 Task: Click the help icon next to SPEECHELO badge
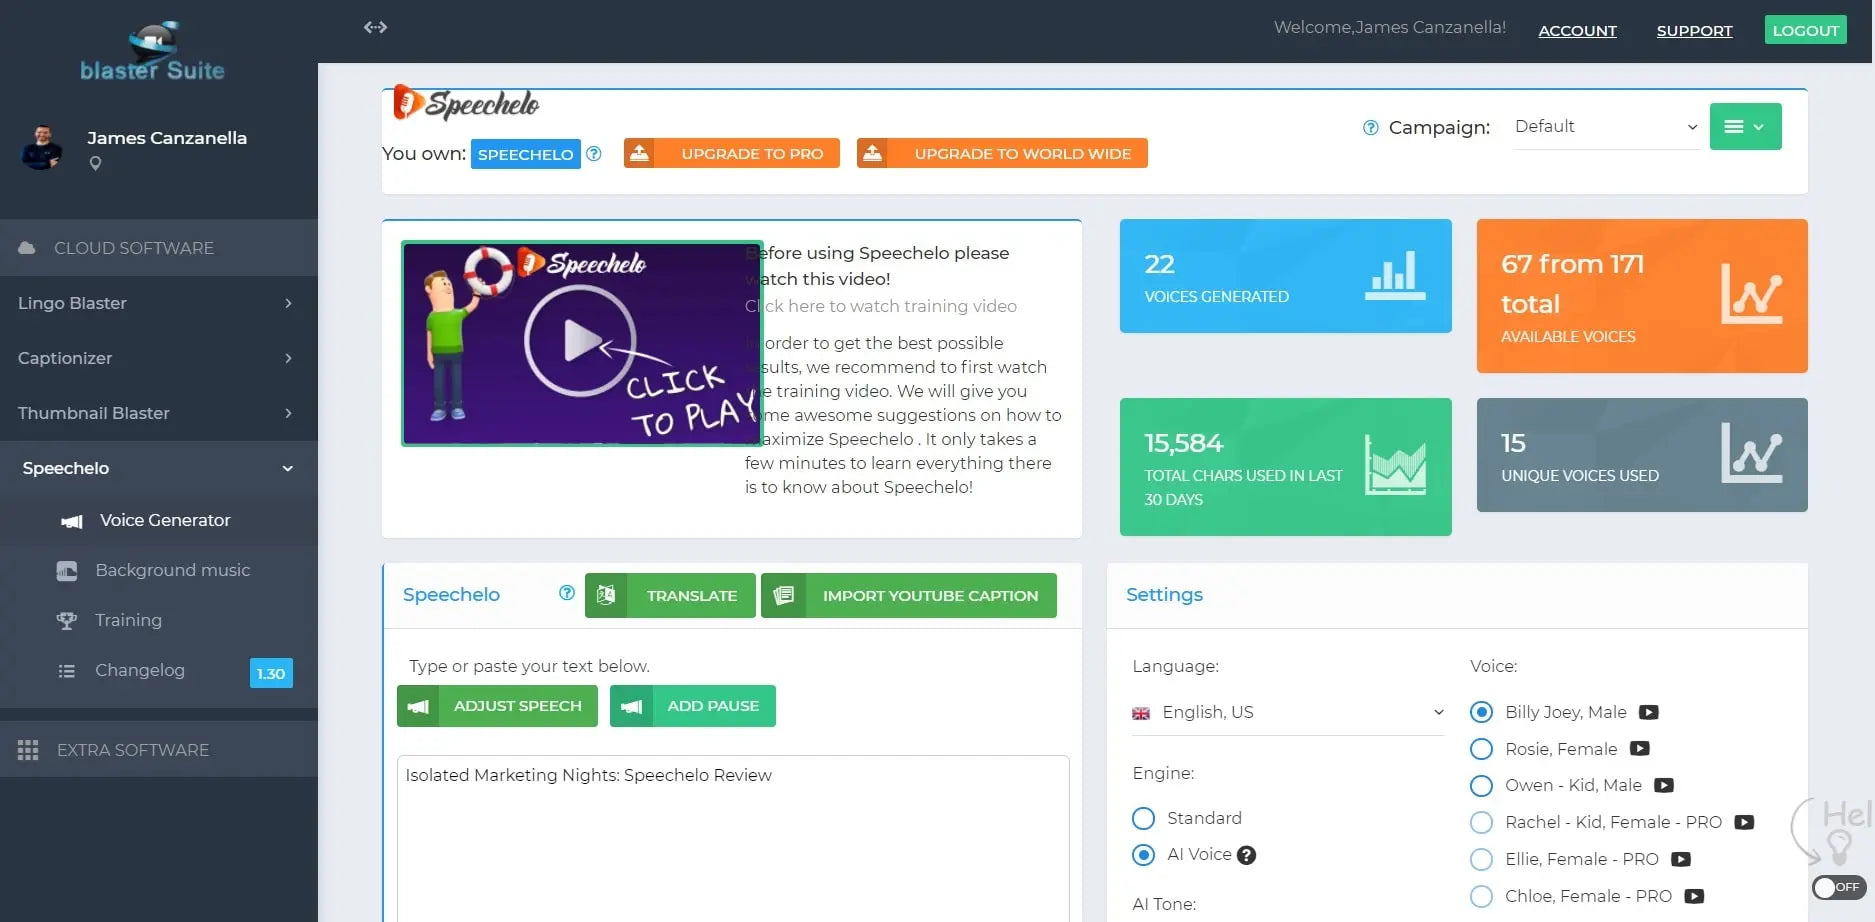point(594,153)
